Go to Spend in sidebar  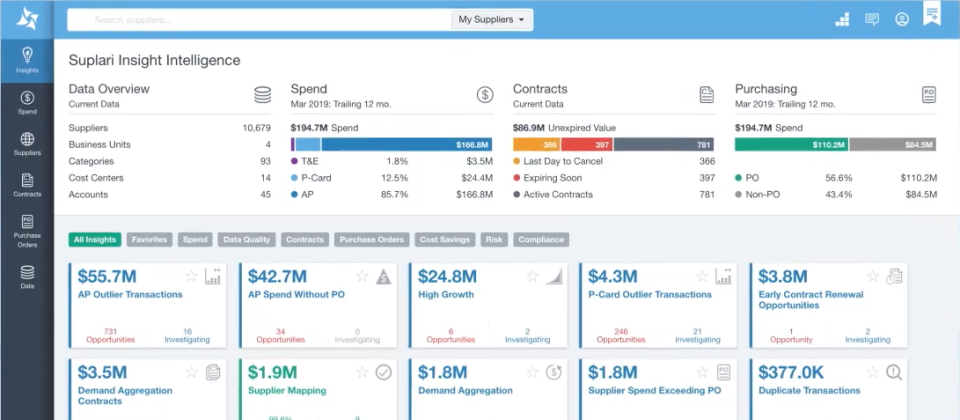27,103
